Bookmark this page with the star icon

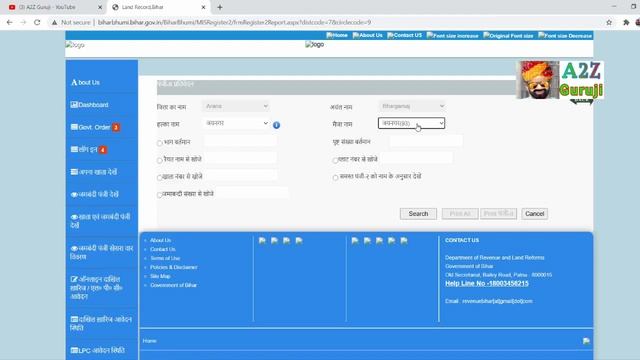609,22
